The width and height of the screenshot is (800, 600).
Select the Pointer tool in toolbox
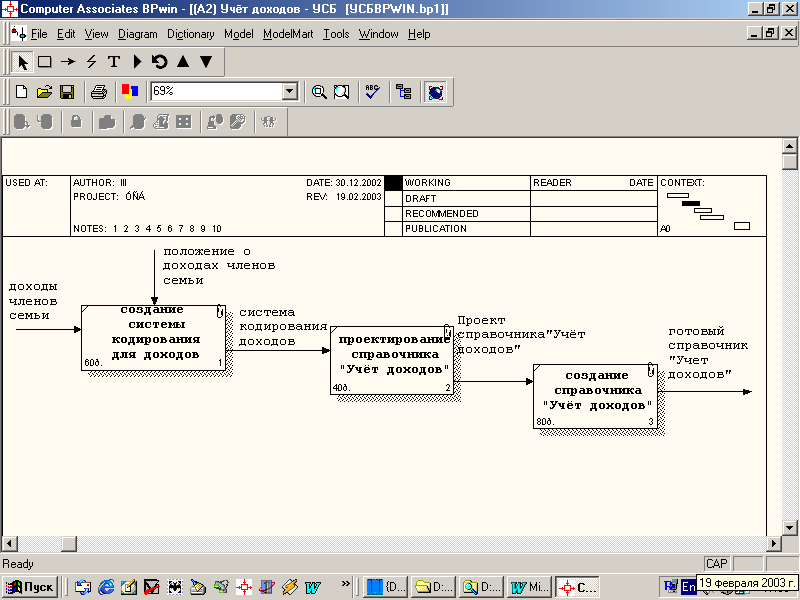22,62
